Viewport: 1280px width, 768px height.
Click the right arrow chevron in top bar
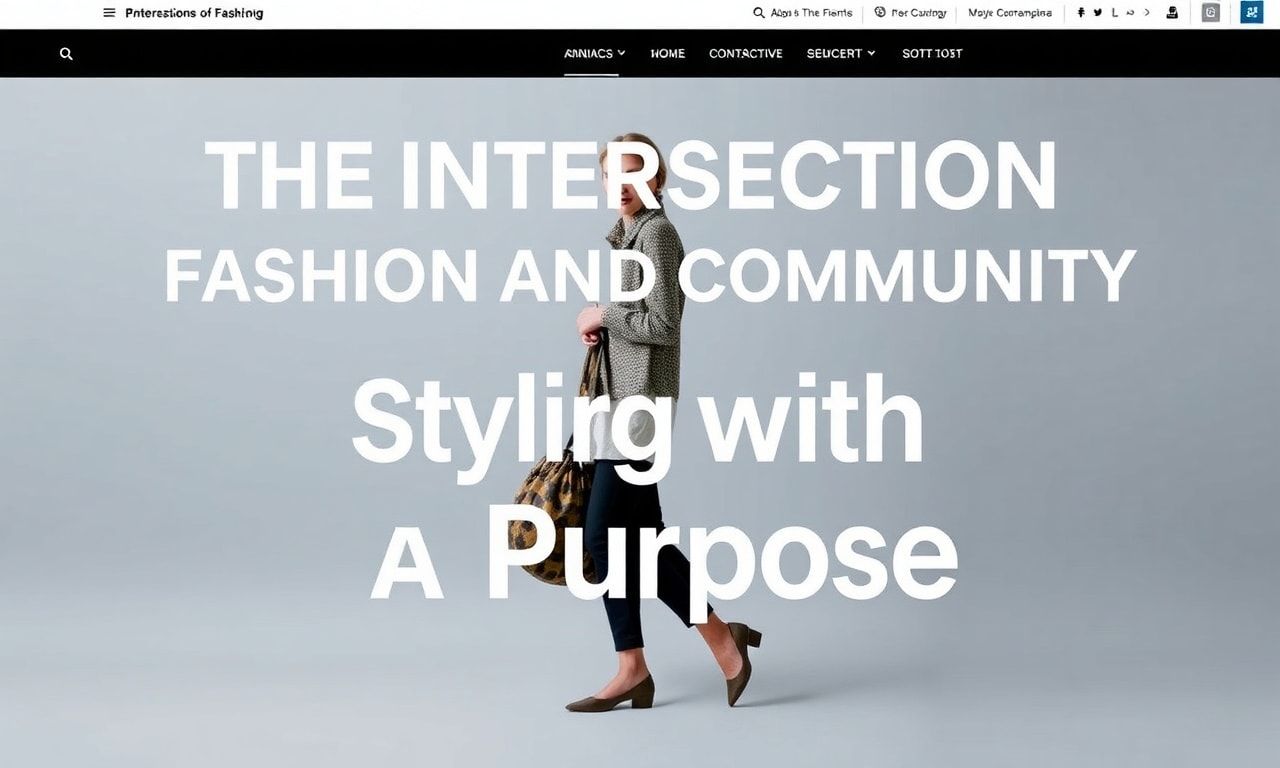point(1147,13)
